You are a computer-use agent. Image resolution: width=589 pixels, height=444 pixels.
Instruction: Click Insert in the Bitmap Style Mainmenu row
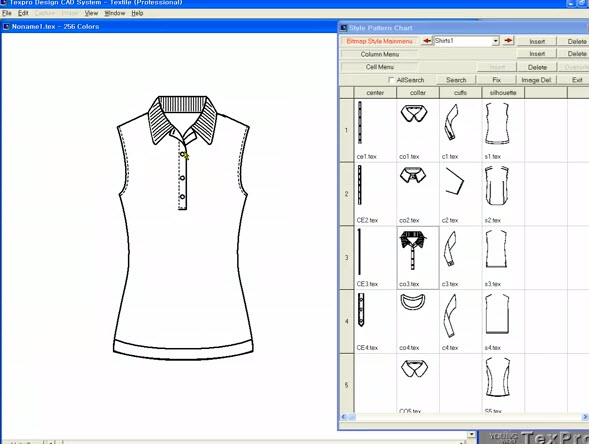click(x=537, y=41)
